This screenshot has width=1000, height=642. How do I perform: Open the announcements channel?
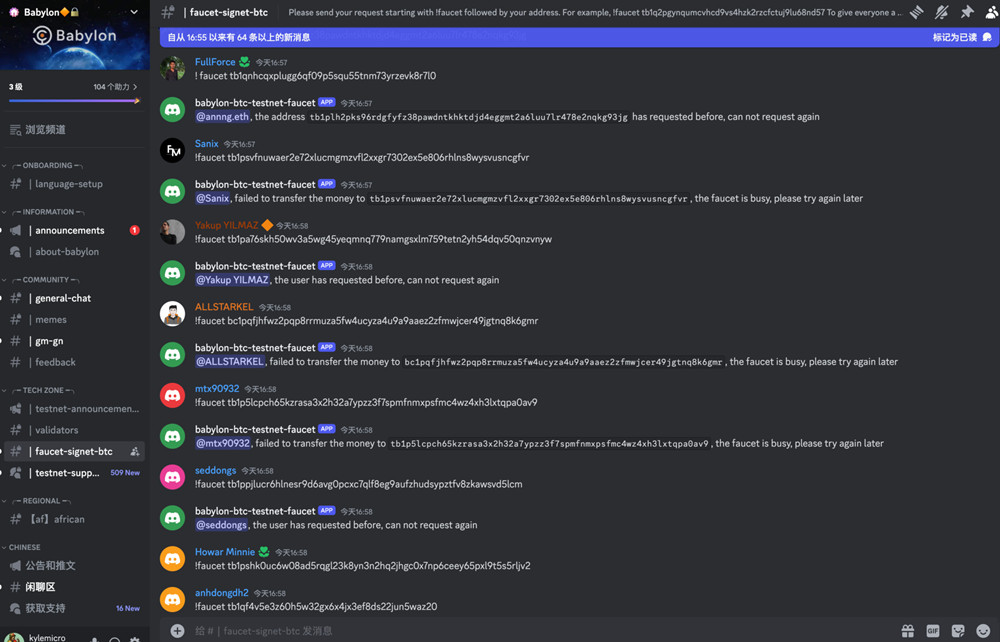click(69, 230)
